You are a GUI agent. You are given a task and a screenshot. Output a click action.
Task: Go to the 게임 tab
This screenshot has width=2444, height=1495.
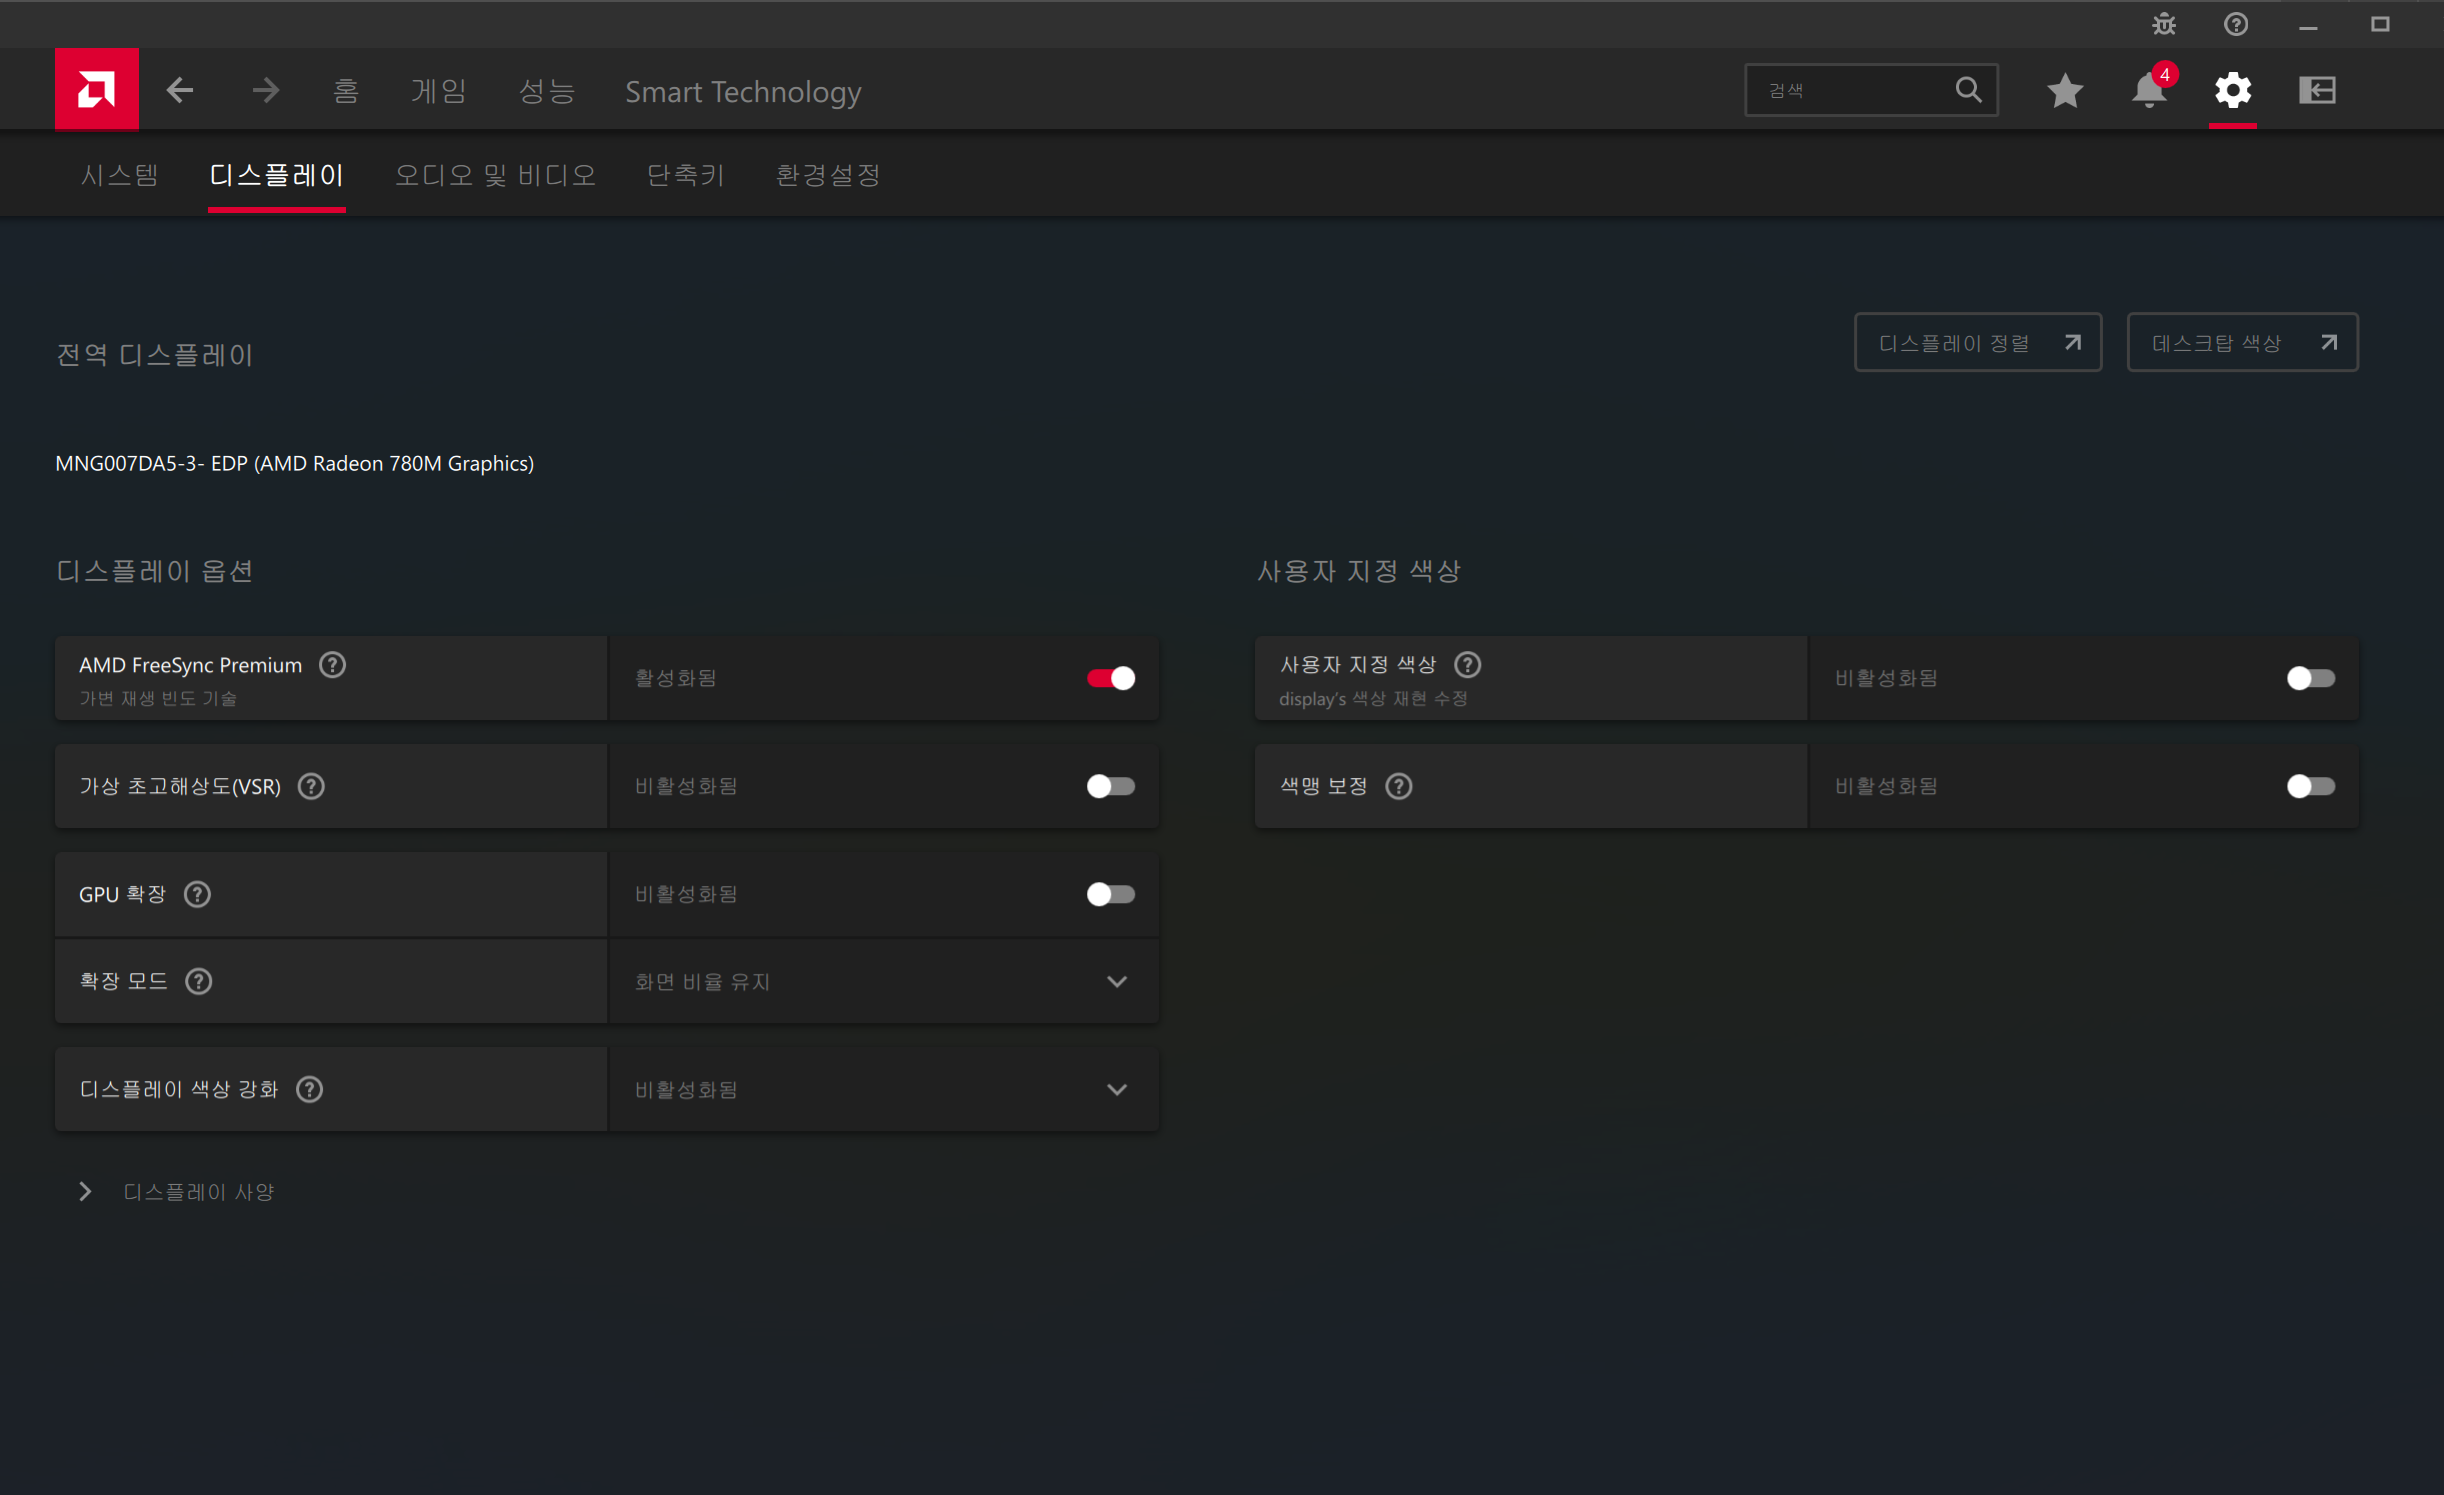tap(439, 92)
